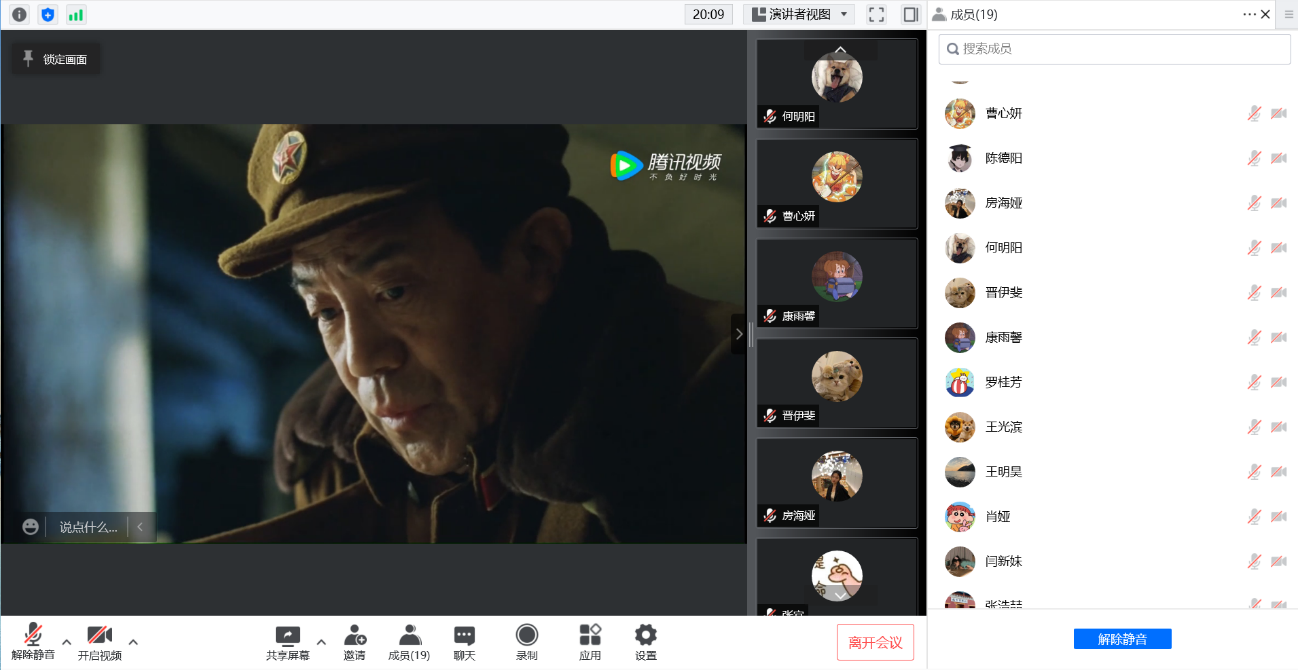Start 共享屏幕 screen sharing
This screenshot has width=1298, height=670.
(288, 641)
